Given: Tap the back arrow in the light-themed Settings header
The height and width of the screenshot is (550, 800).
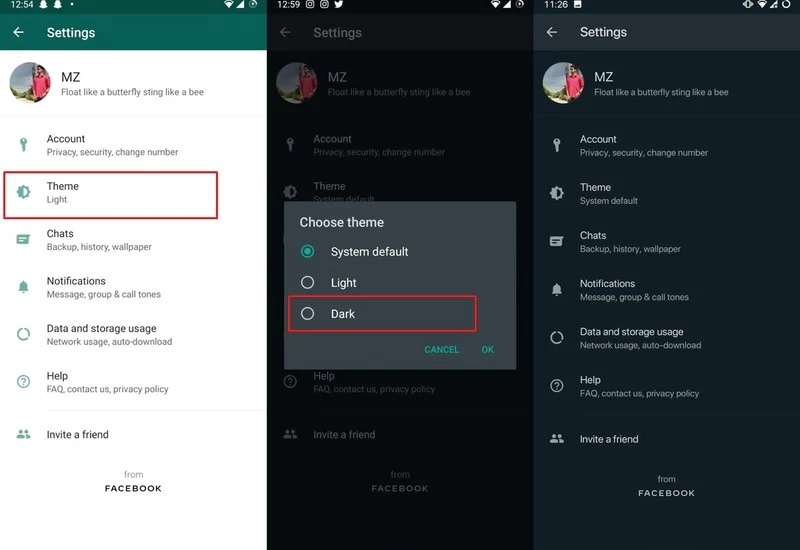Looking at the screenshot, I should (x=18, y=33).
